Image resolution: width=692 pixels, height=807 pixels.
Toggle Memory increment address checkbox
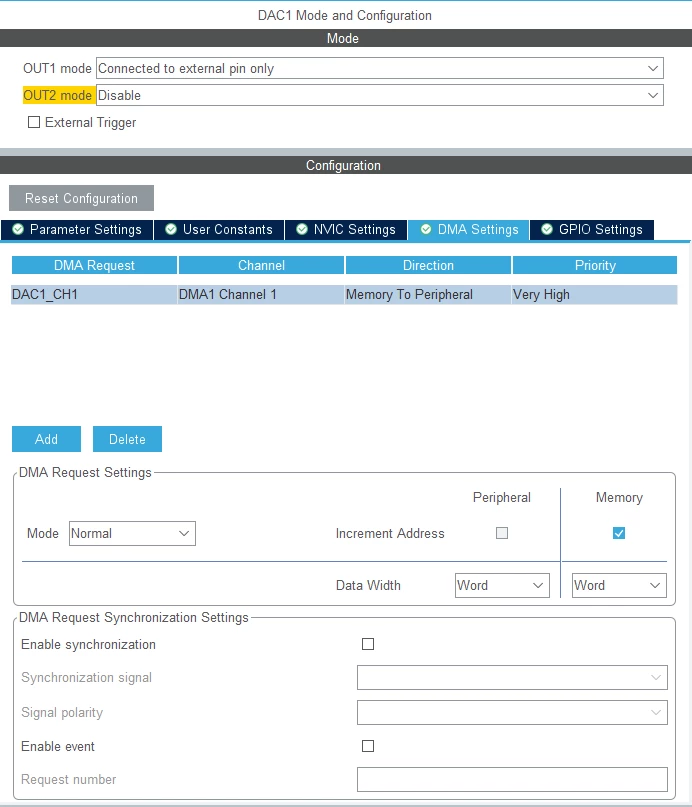point(619,533)
